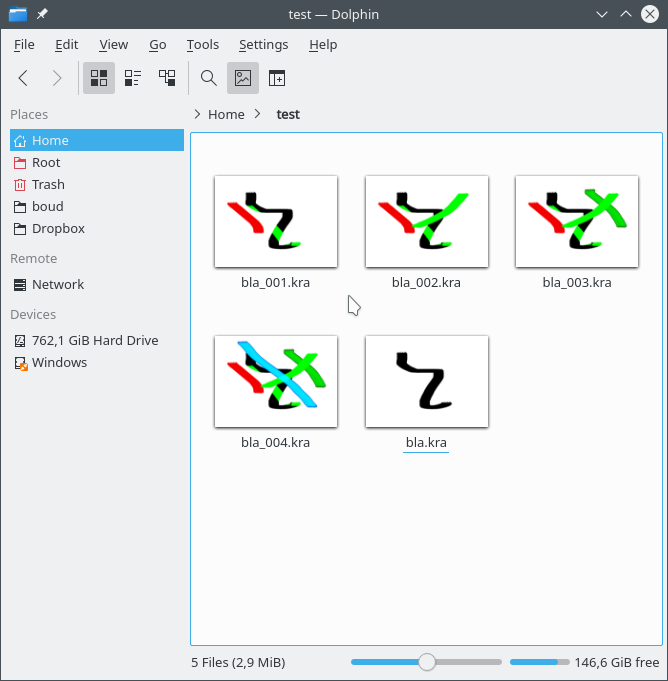
Task: Expand the breadcrumb arrow before Home
Action: (197, 114)
